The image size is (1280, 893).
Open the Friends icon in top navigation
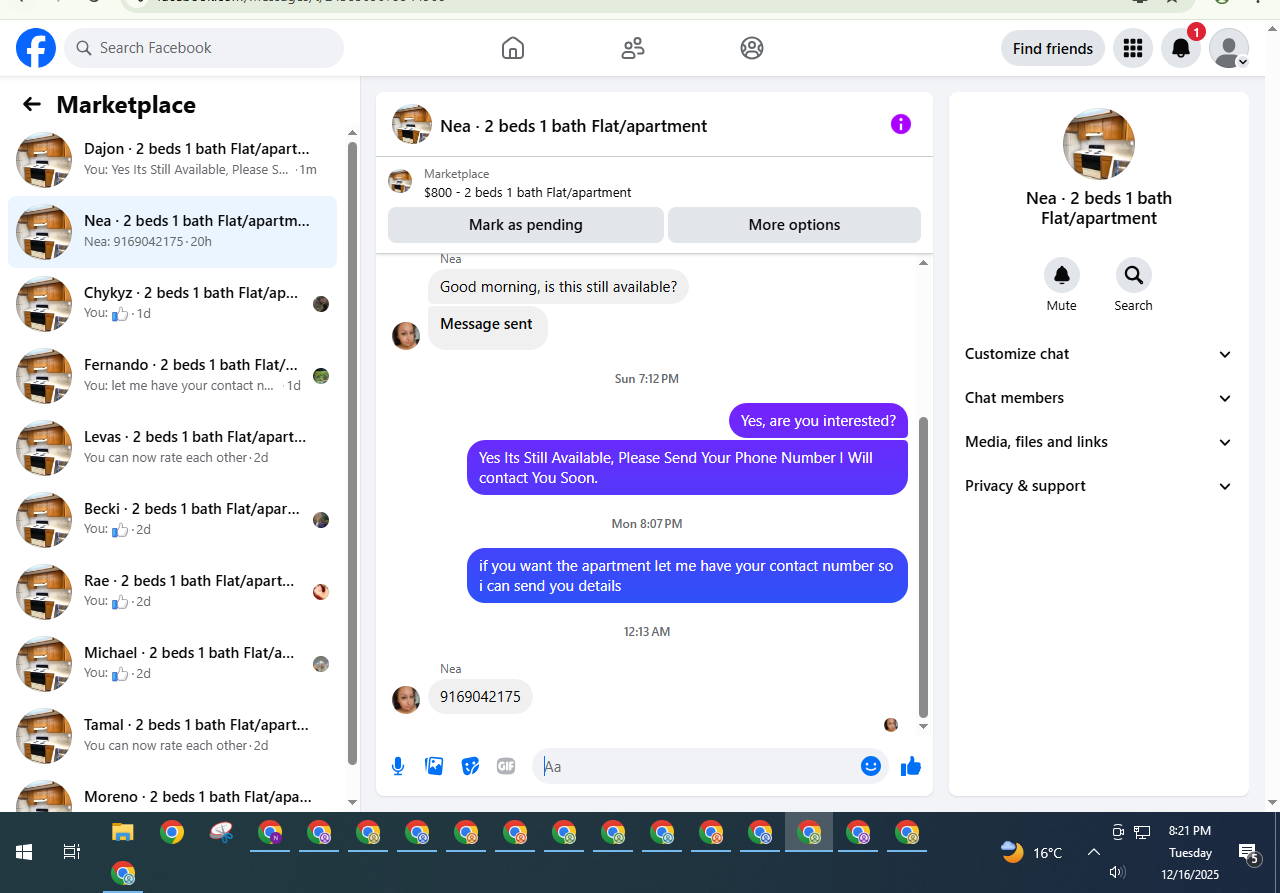point(632,48)
